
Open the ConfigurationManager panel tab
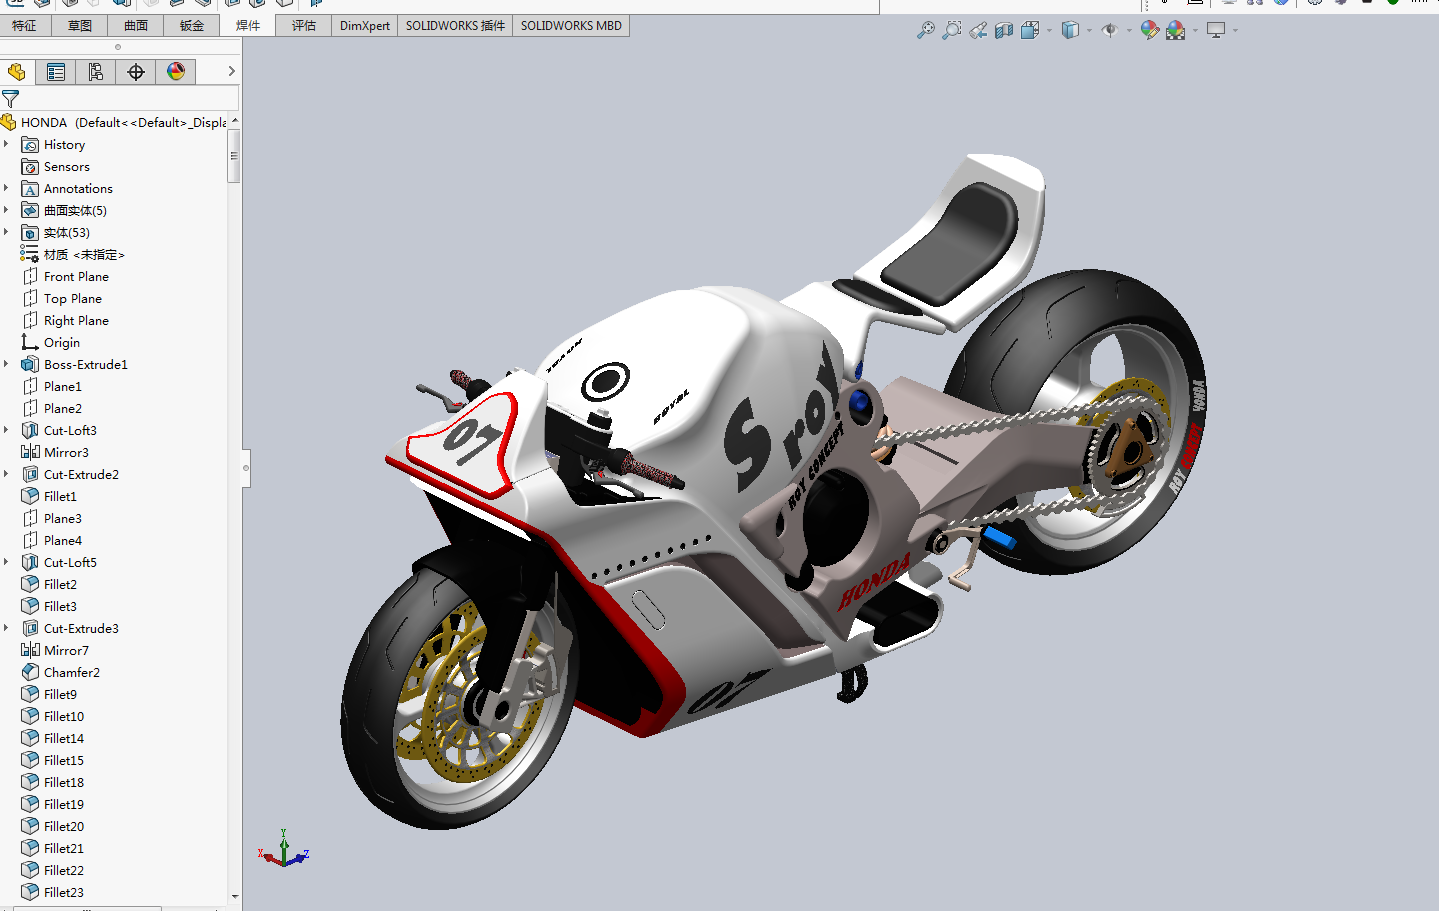tap(96, 71)
